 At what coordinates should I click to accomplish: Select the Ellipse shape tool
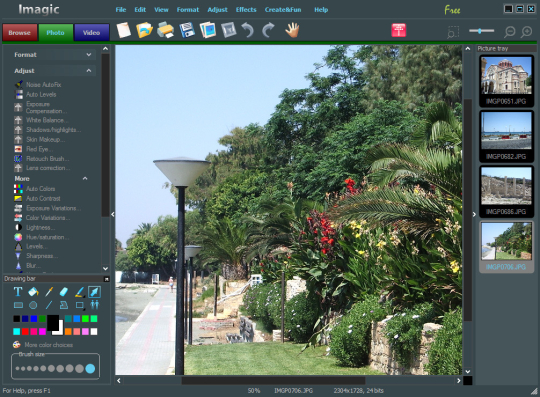[x=33, y=305]
